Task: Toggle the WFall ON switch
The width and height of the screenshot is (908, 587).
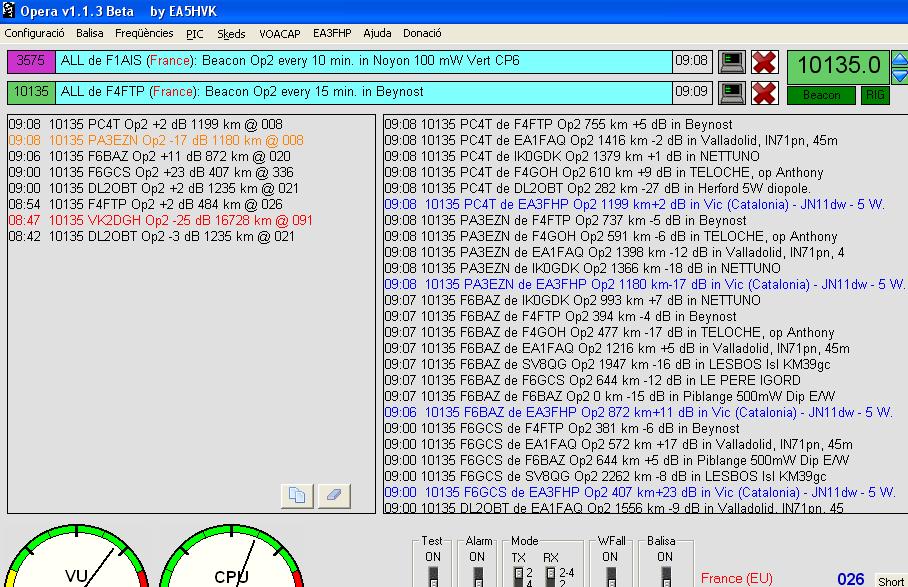Action: 611,576
